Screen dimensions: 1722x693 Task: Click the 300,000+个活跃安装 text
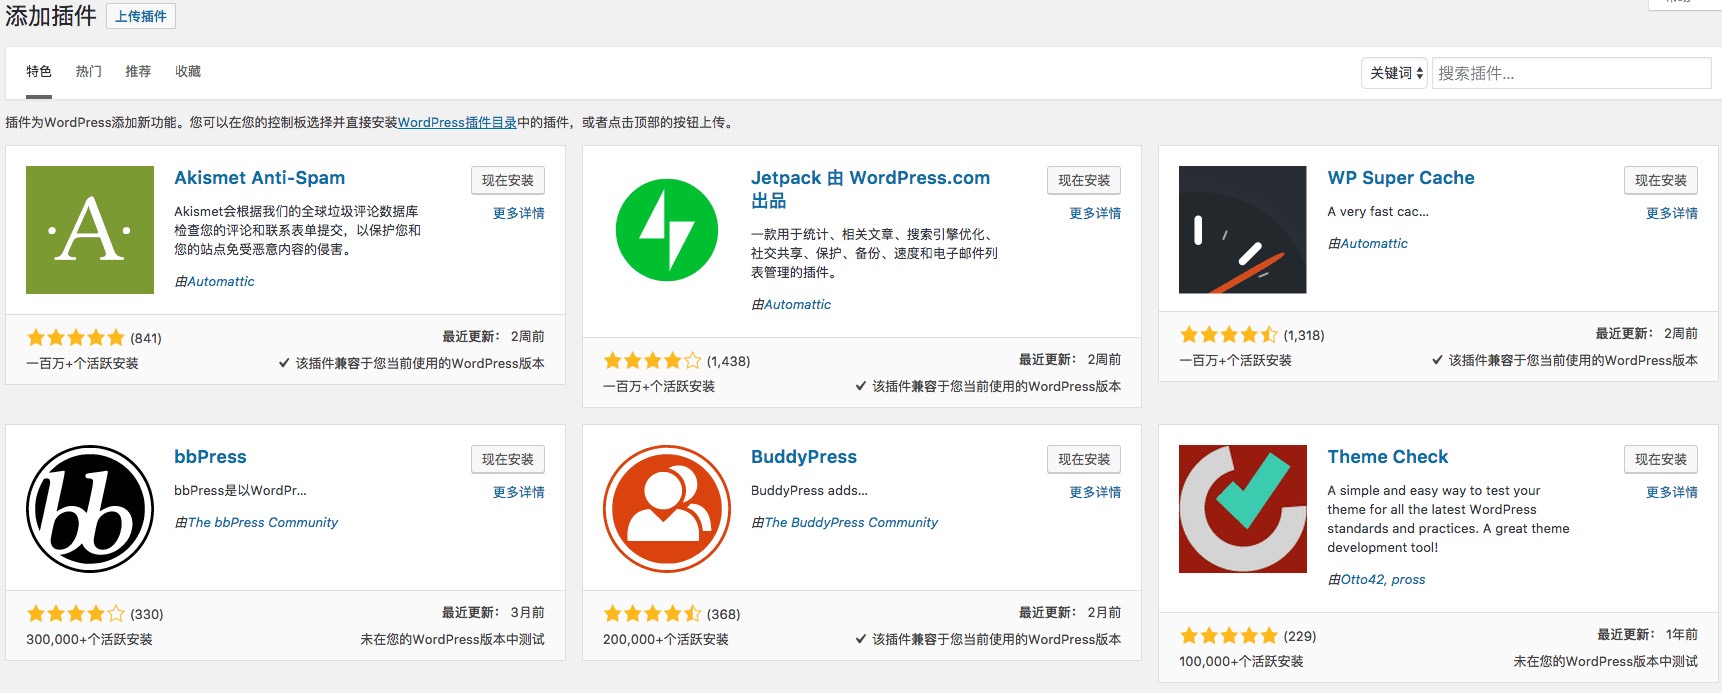pyautogui.click(x=89, y=639)
